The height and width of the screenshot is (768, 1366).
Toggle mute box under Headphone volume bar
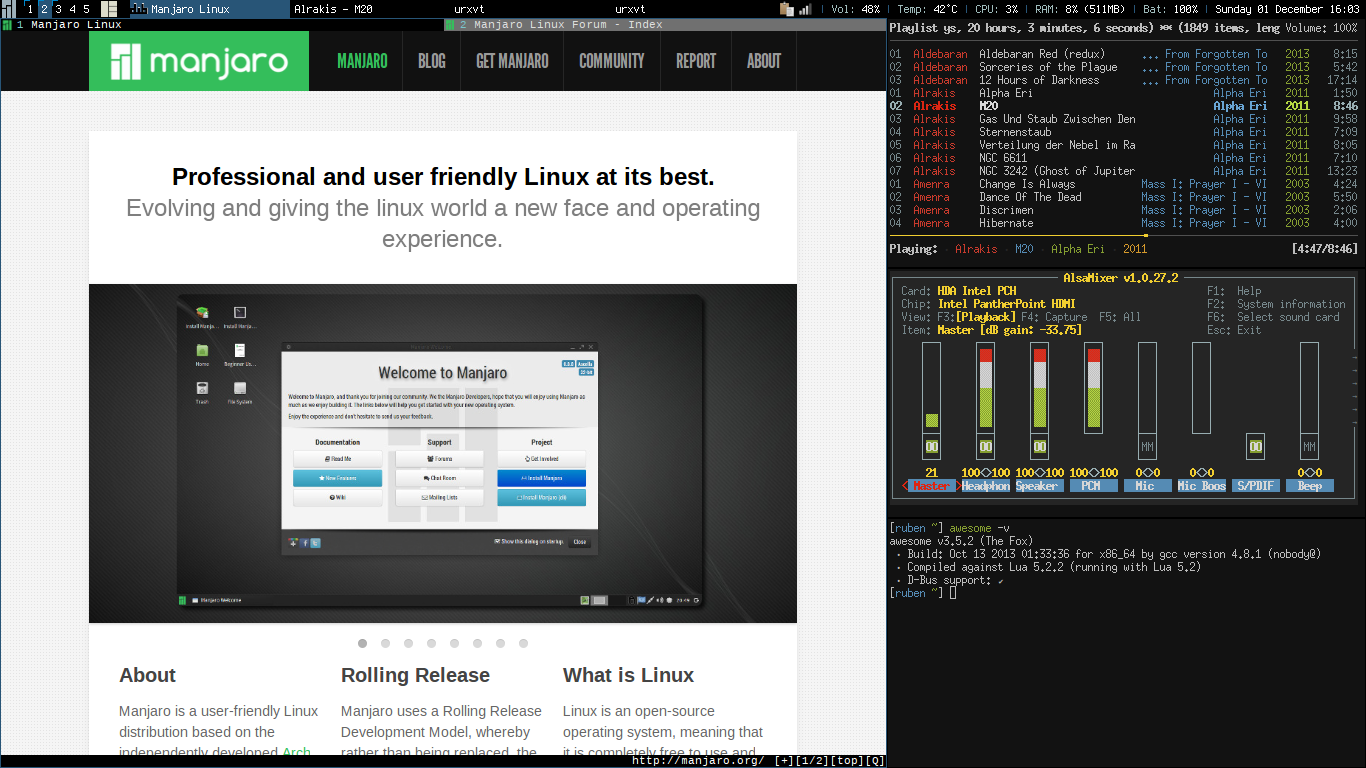(986, 447)
